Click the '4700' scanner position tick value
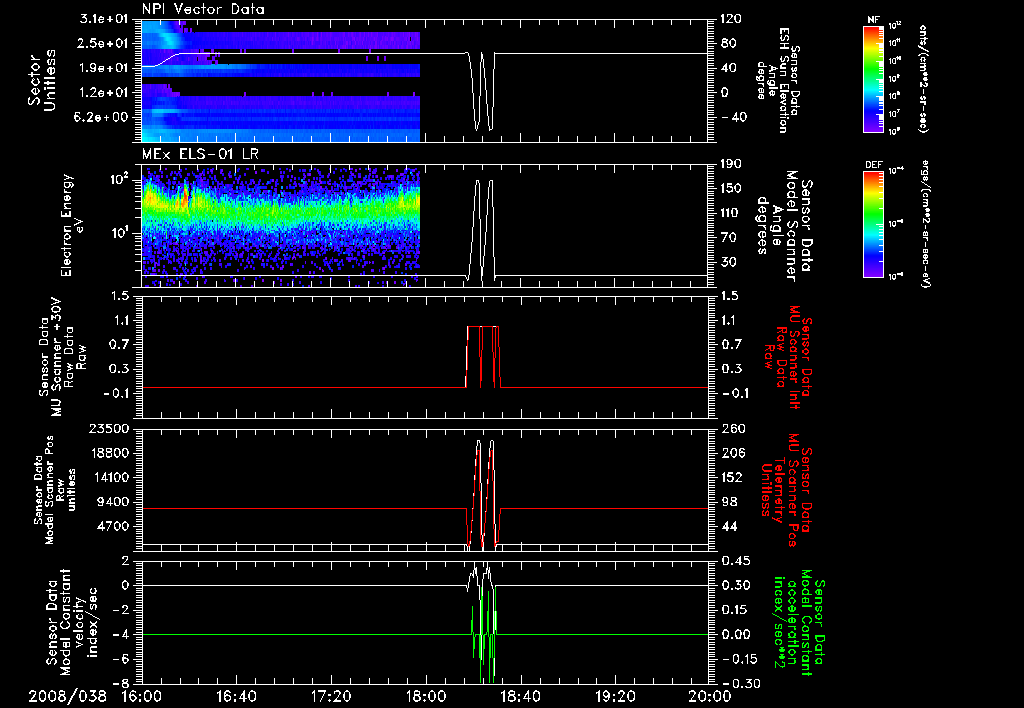Screen dimensions: 1024x708 tap(115, 526)
